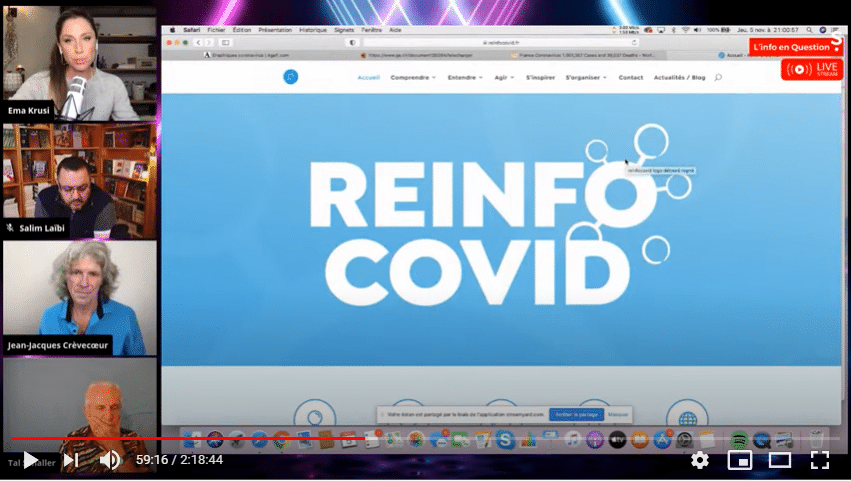Open Podcasts from the dock
851x481 pixels.
point(595,439)
